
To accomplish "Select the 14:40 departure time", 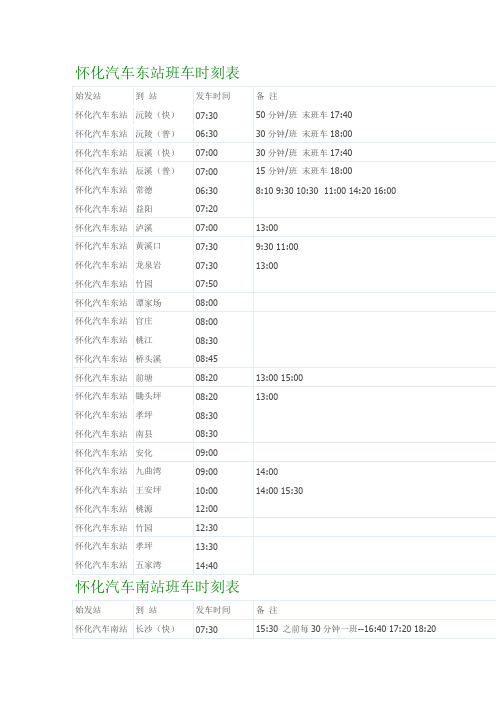I will (206, 566).
